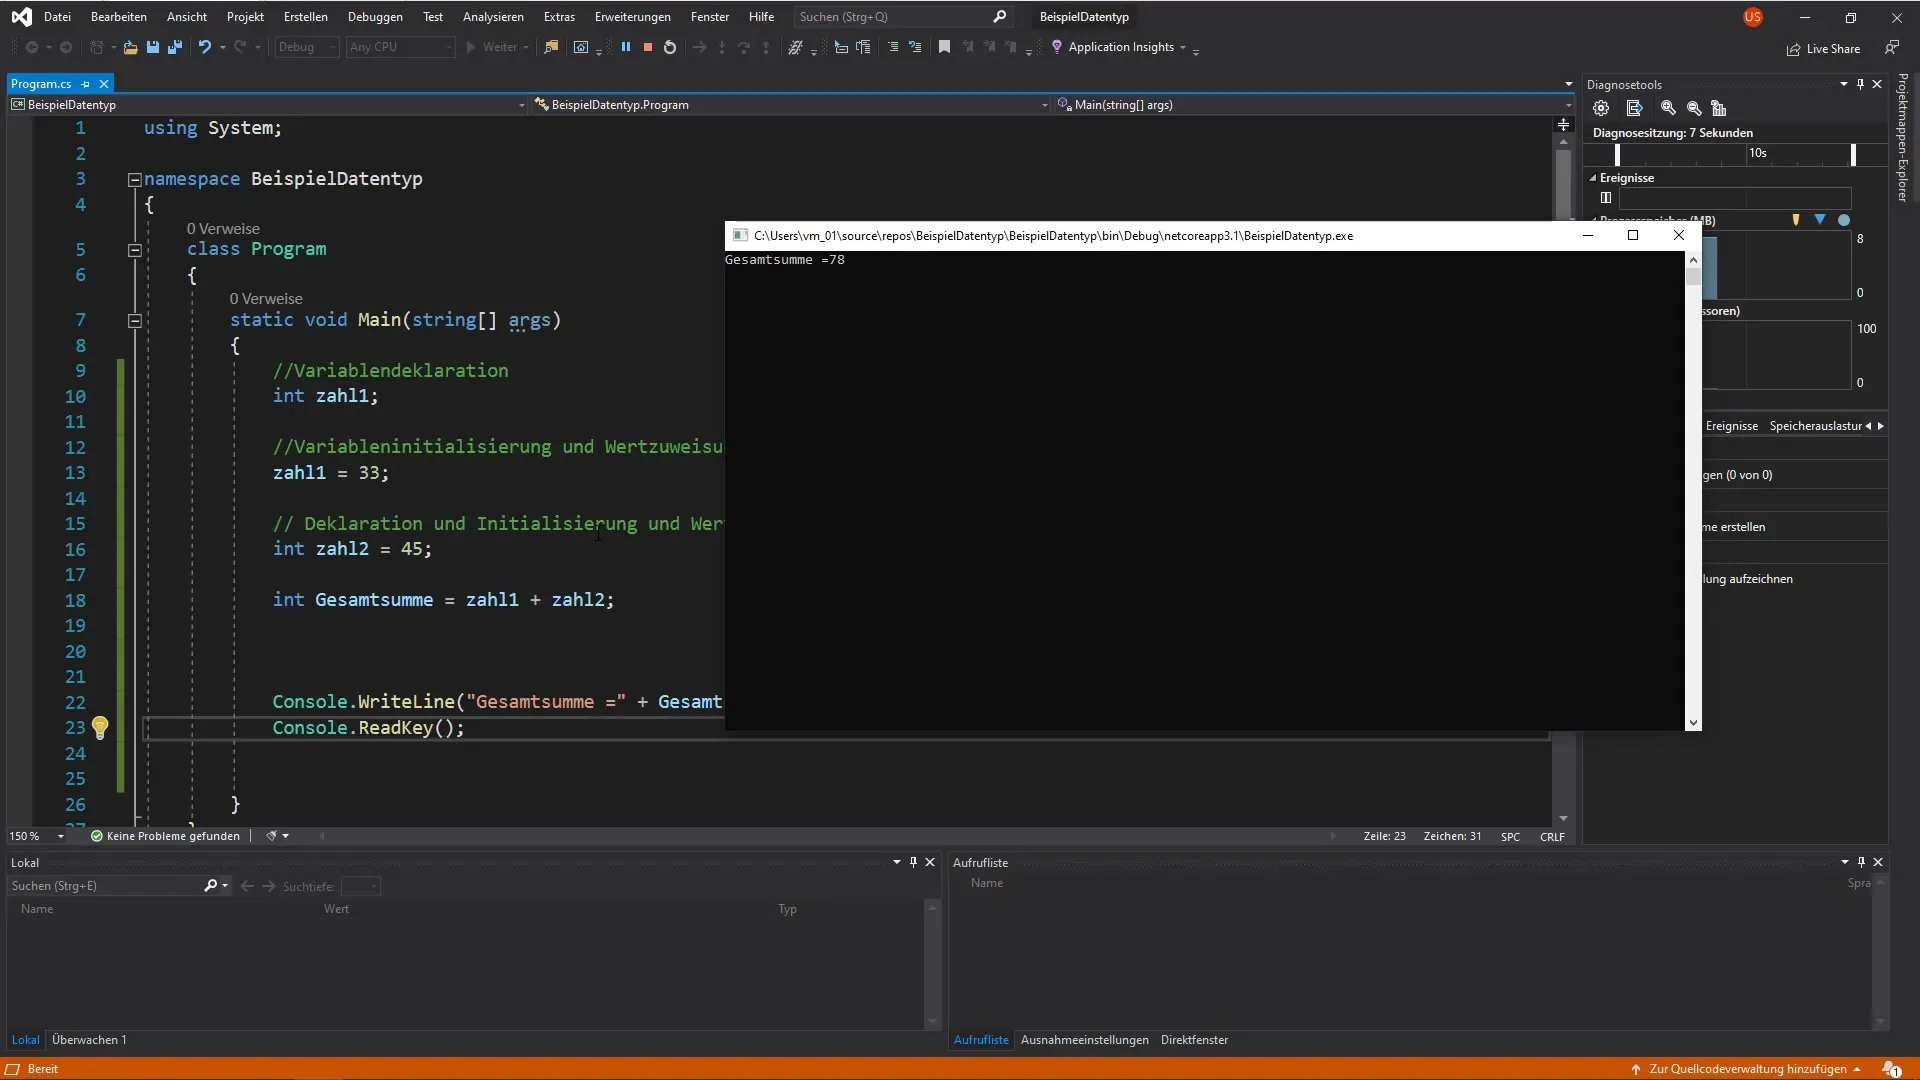The width and height of the screenshot is (1920, 1080).
Task: Click the bookmark icon in toolbar
Action: 944,47
